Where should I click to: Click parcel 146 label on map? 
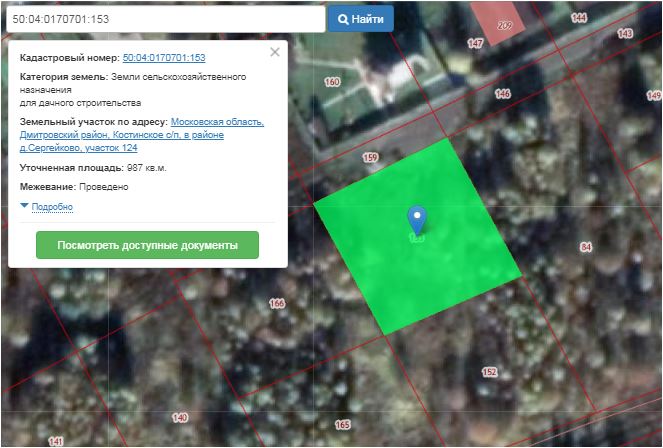(502, 94)
